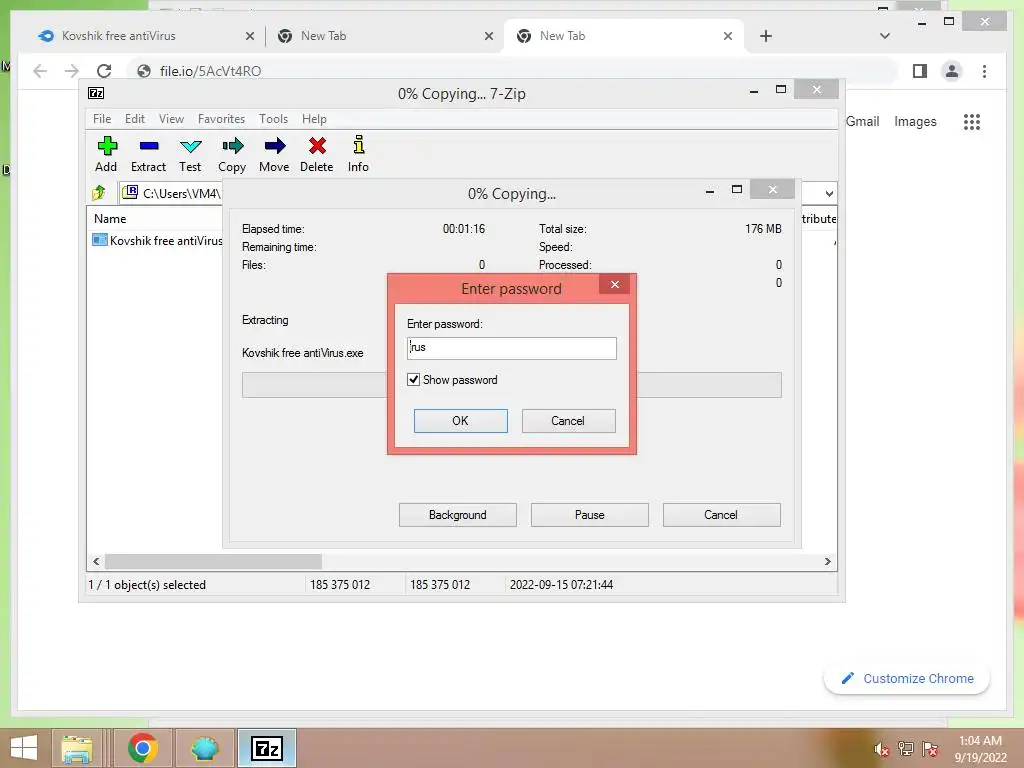Screen dimensions: 1024x768
Task: Open the Favorites menu
Action: pyautogui.click(x=221, y=119)
